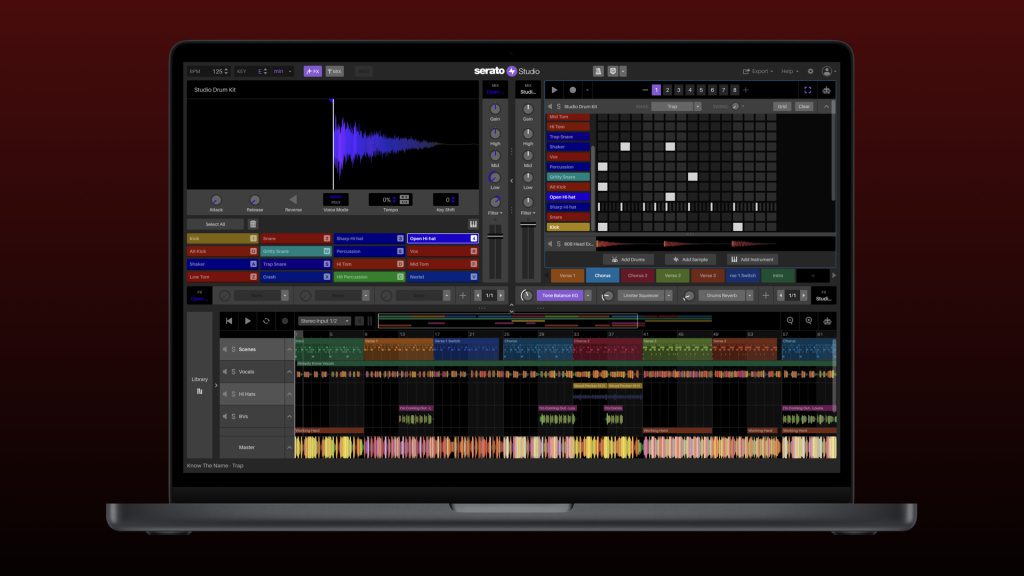Click the skip-to-start button in timeline
This screenshot has width=1024, height=576.
pos(229,321)
